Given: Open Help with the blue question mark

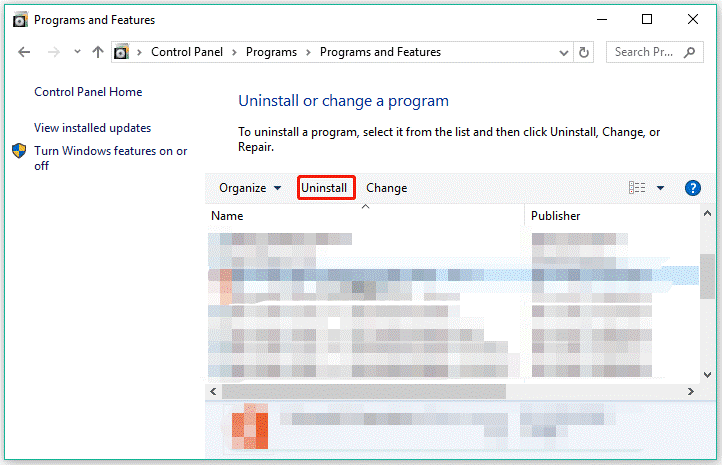Looking at the screenshot, I should coord(693,188).
